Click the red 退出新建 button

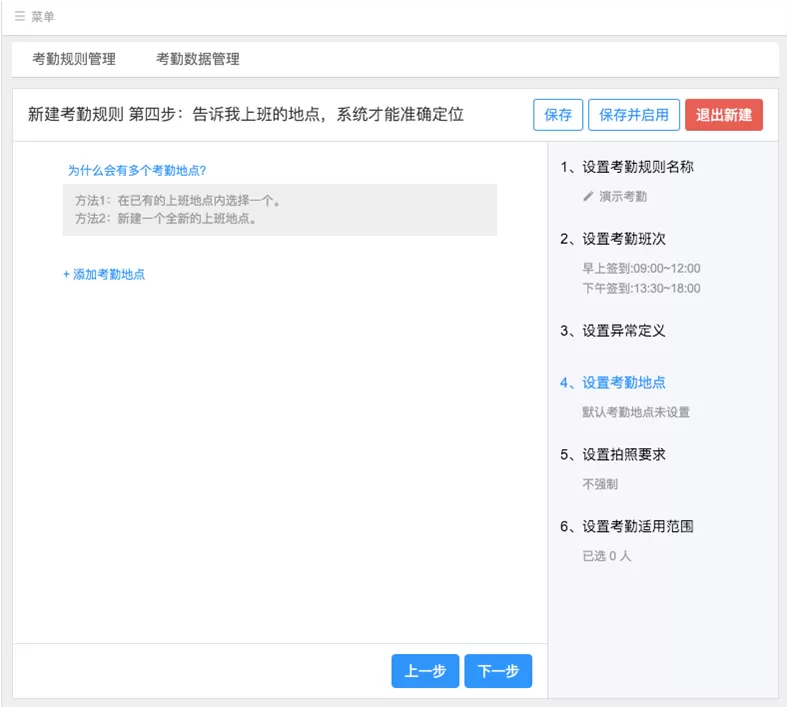tap(724, 115)
